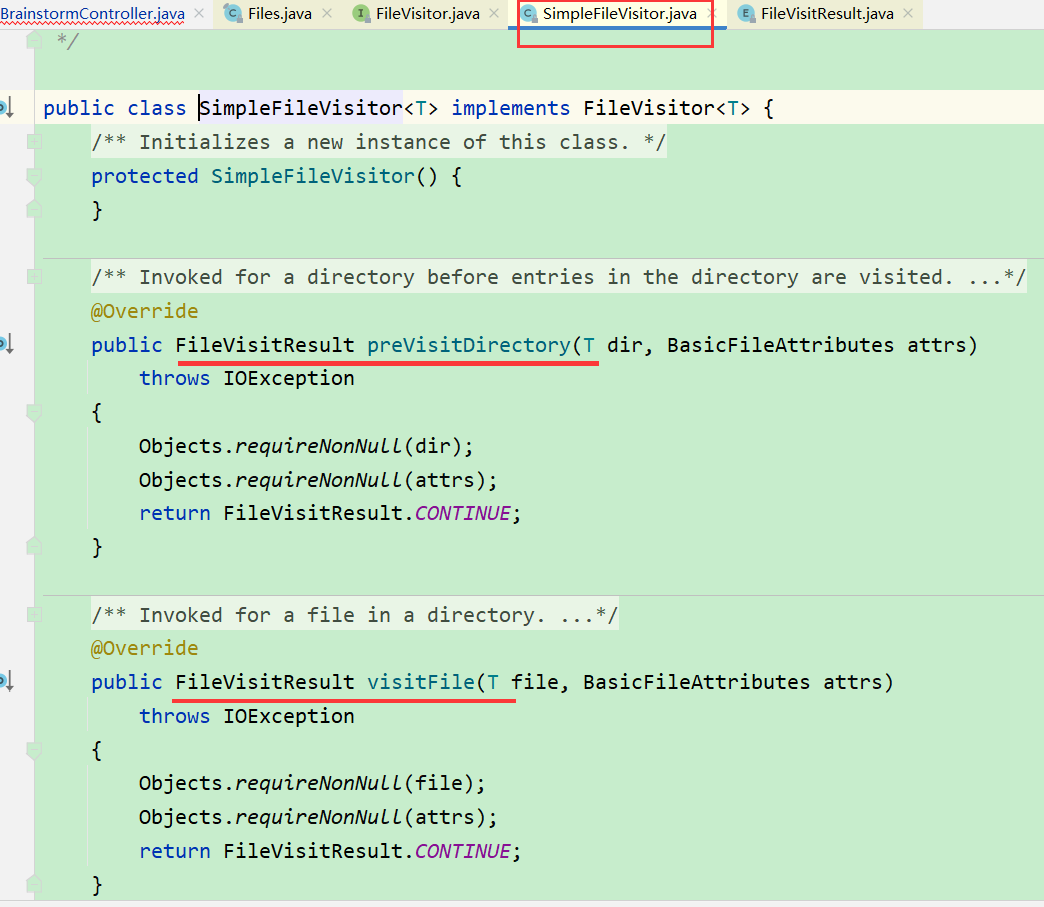
Task: Switch to the FileVisitor.java tab
Action: click(427, 13)
